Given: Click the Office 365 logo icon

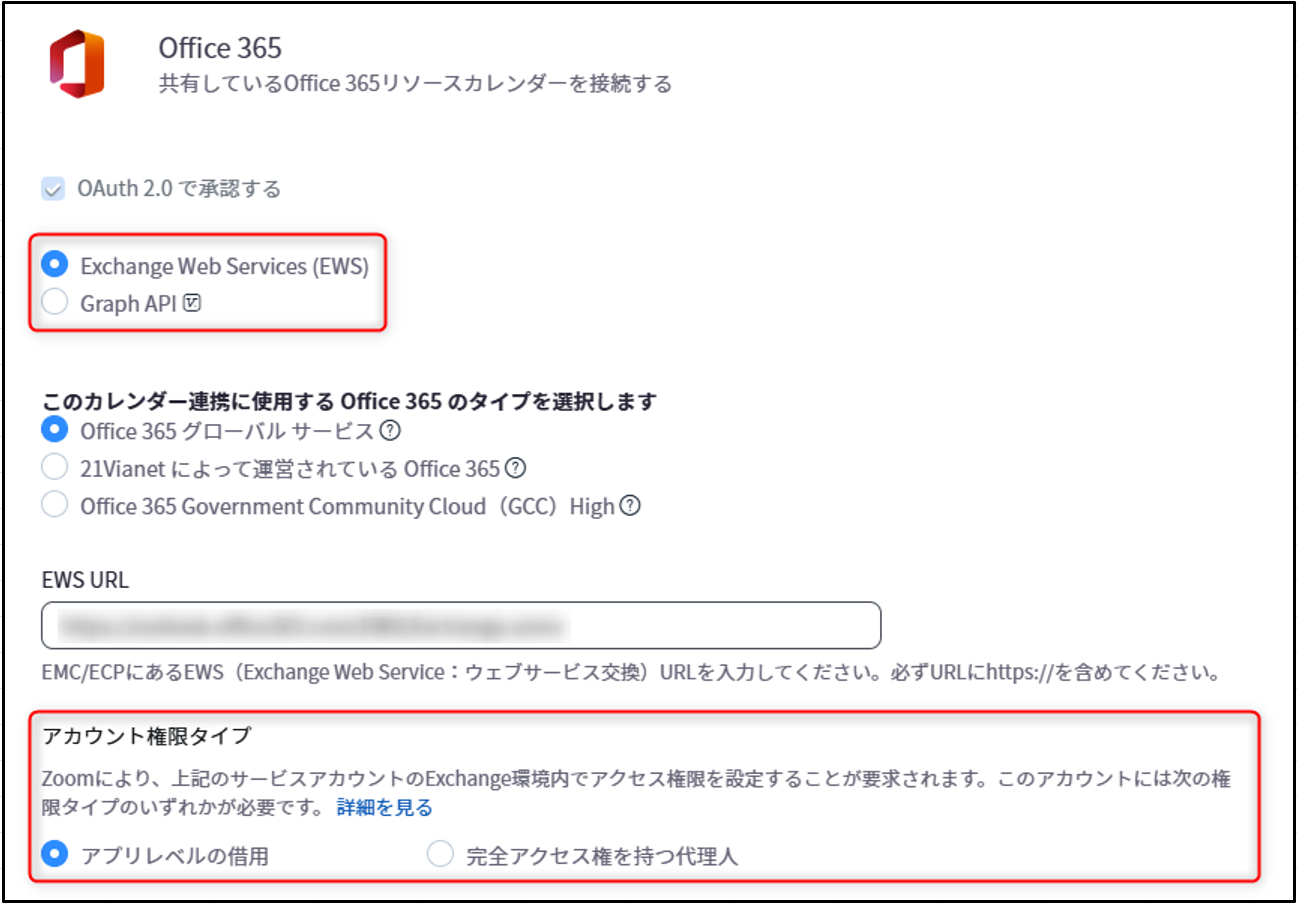Looking at the screenshot, I should pyautogui.click(x=77, y=65).
